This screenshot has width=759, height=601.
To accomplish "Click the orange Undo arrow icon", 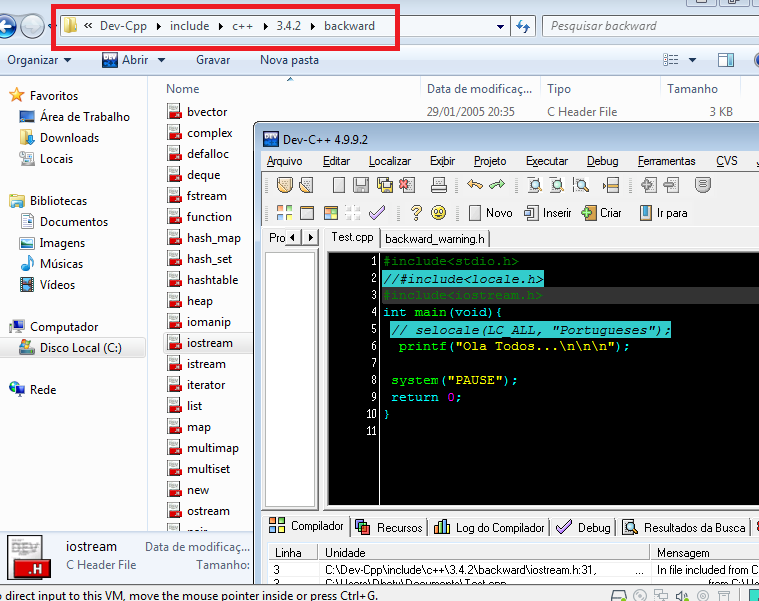I will pyautogui.click(x=475, y=185).
